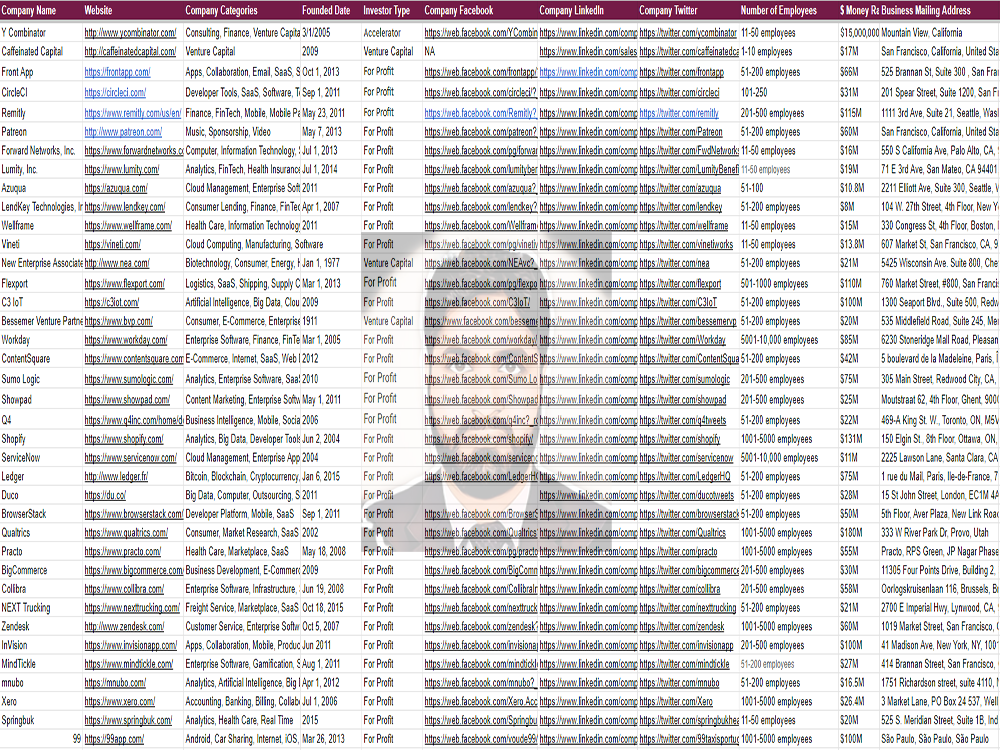Select the Mountain View, California address cell
Viewport: 1000px width, 750px height.
922,33
